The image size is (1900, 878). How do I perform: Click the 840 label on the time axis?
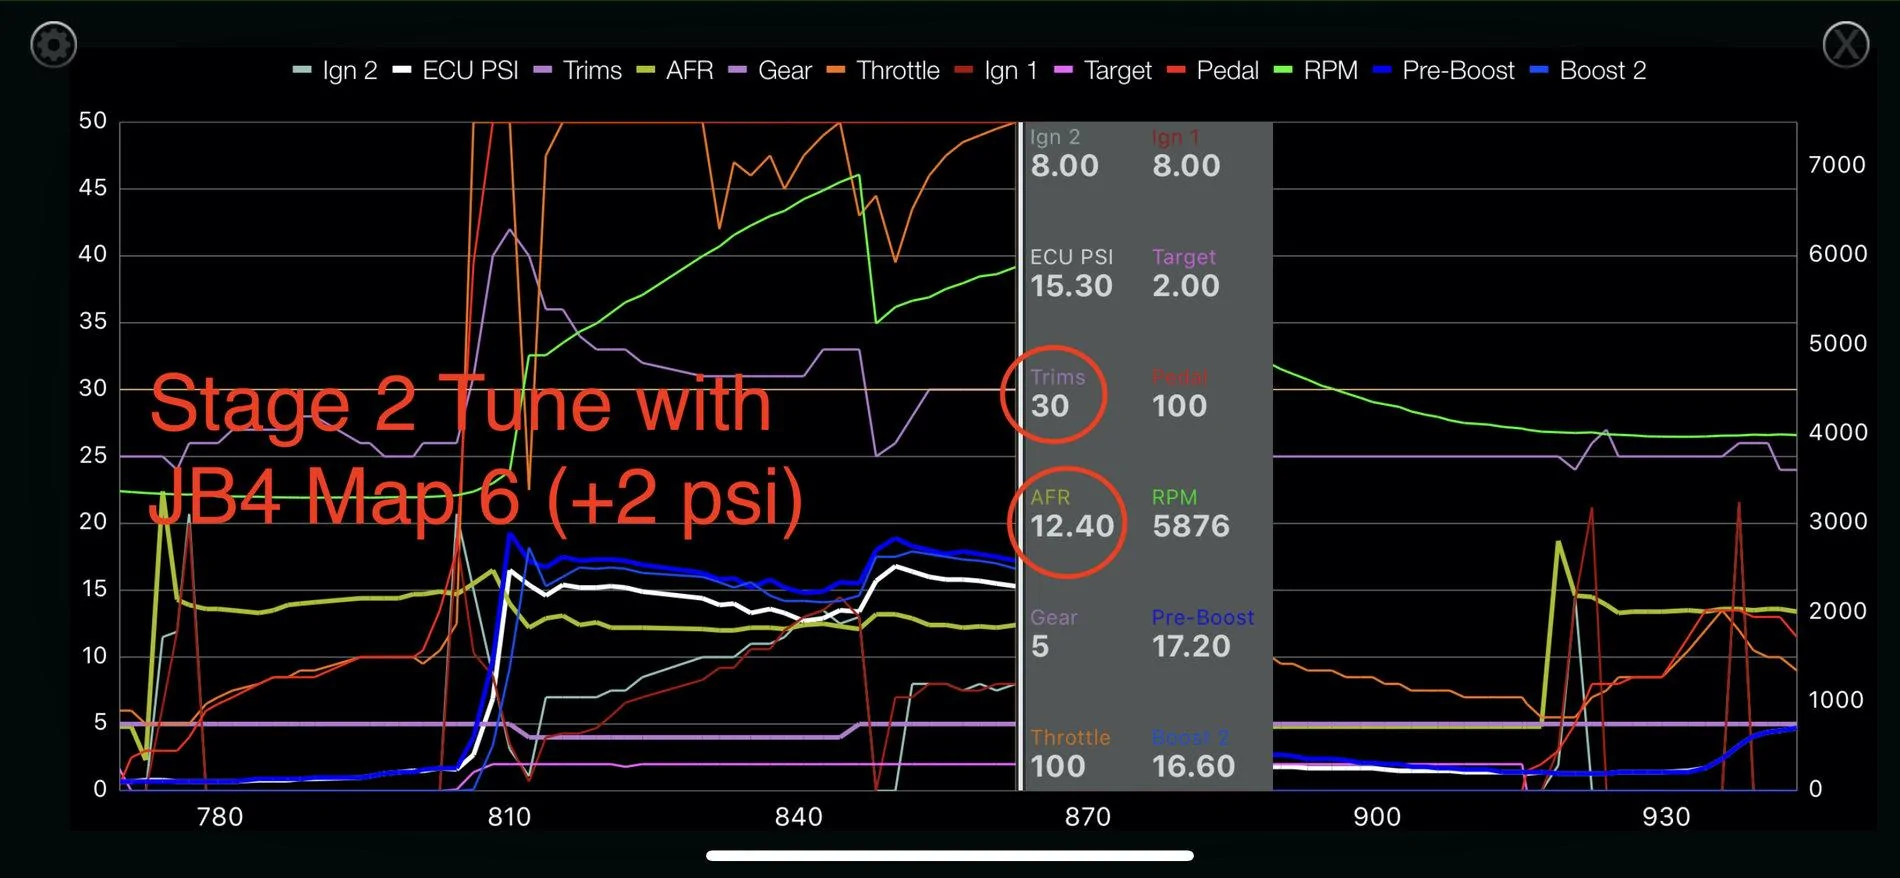[799, 817]
